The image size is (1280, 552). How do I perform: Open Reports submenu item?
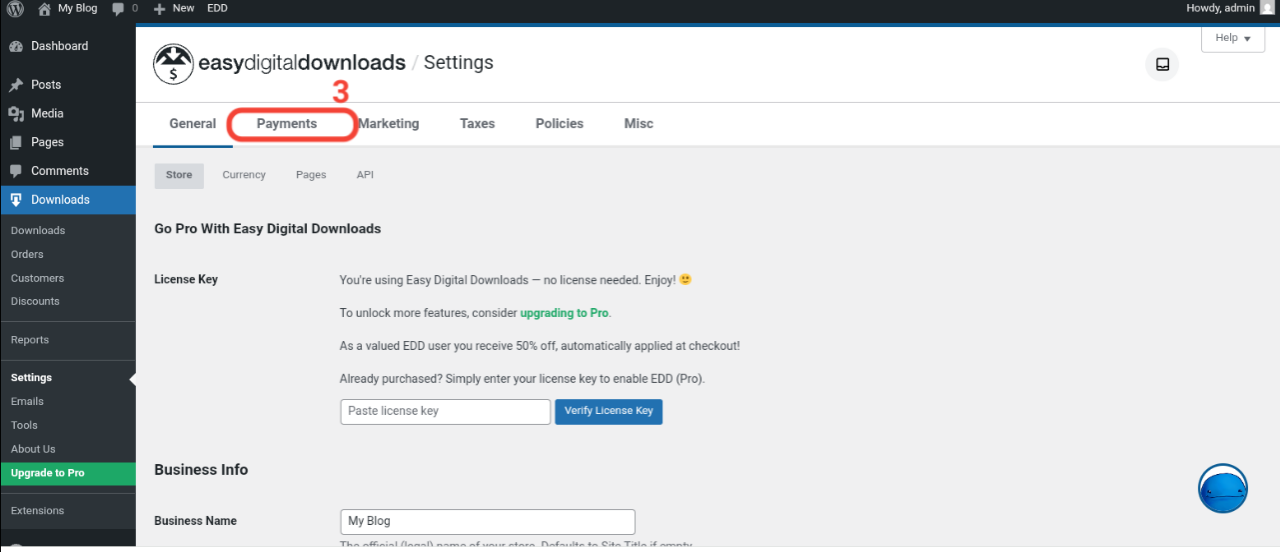30,340
